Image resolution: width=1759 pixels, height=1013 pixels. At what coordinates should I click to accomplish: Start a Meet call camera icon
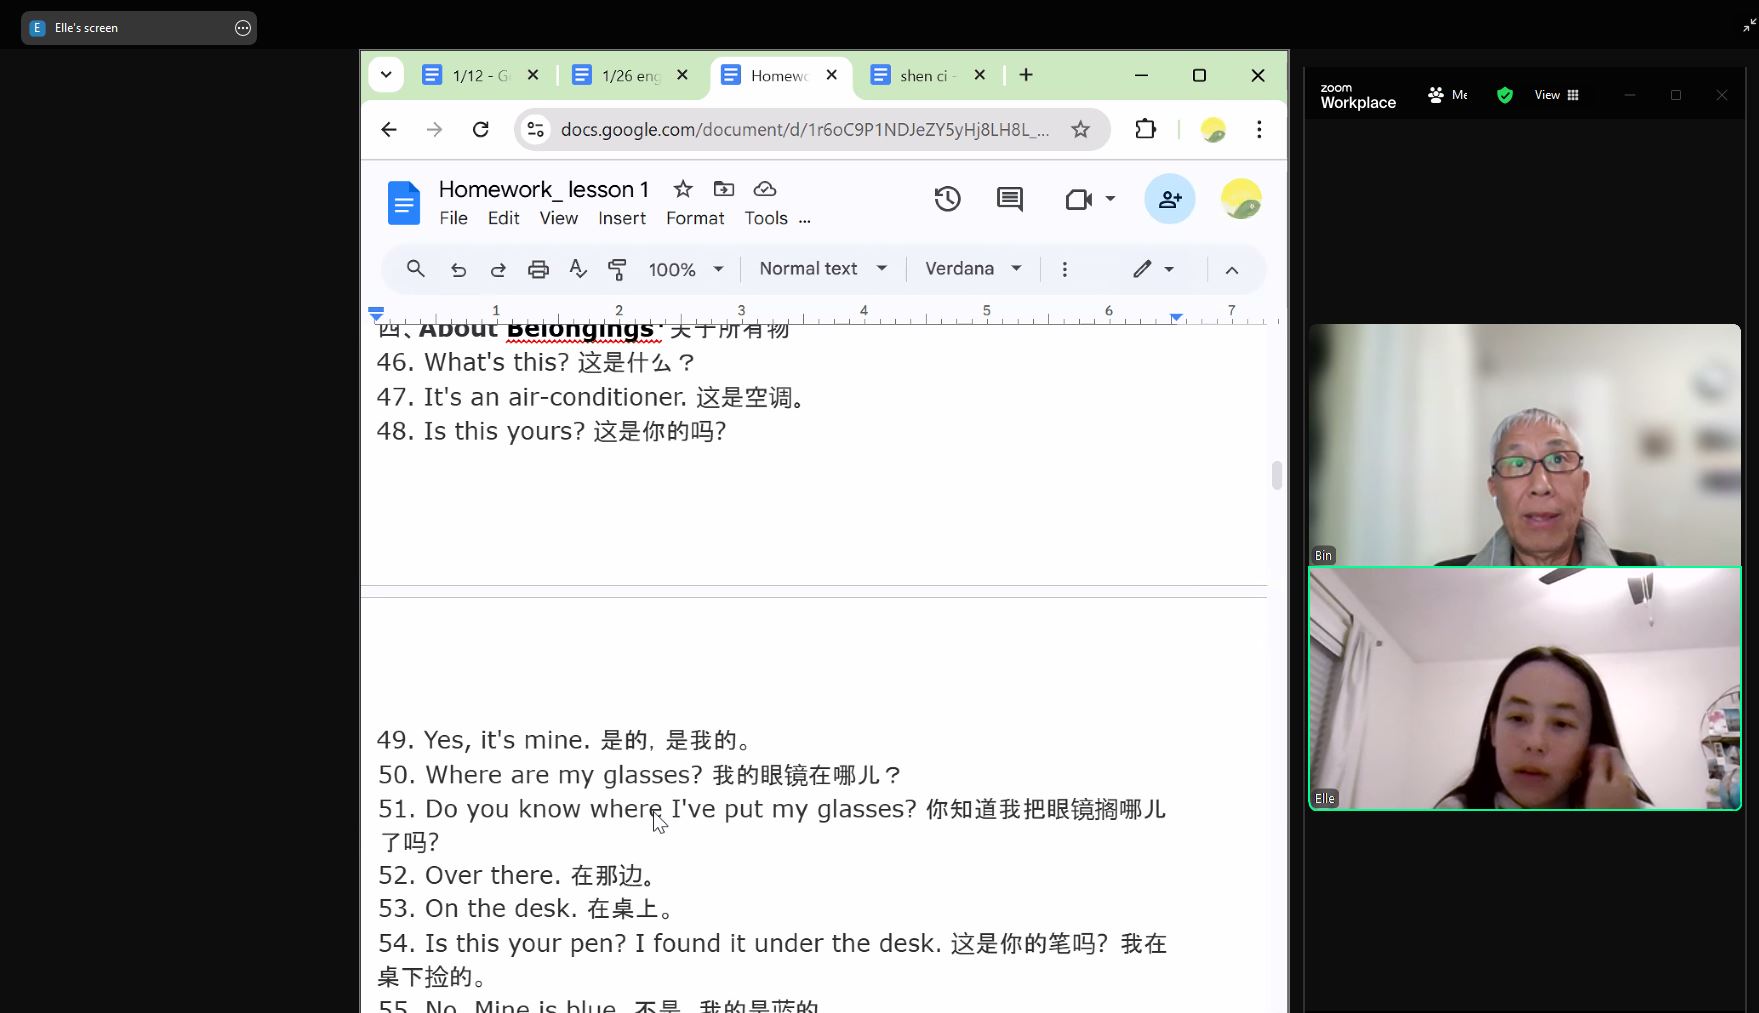click(1078, 199)
